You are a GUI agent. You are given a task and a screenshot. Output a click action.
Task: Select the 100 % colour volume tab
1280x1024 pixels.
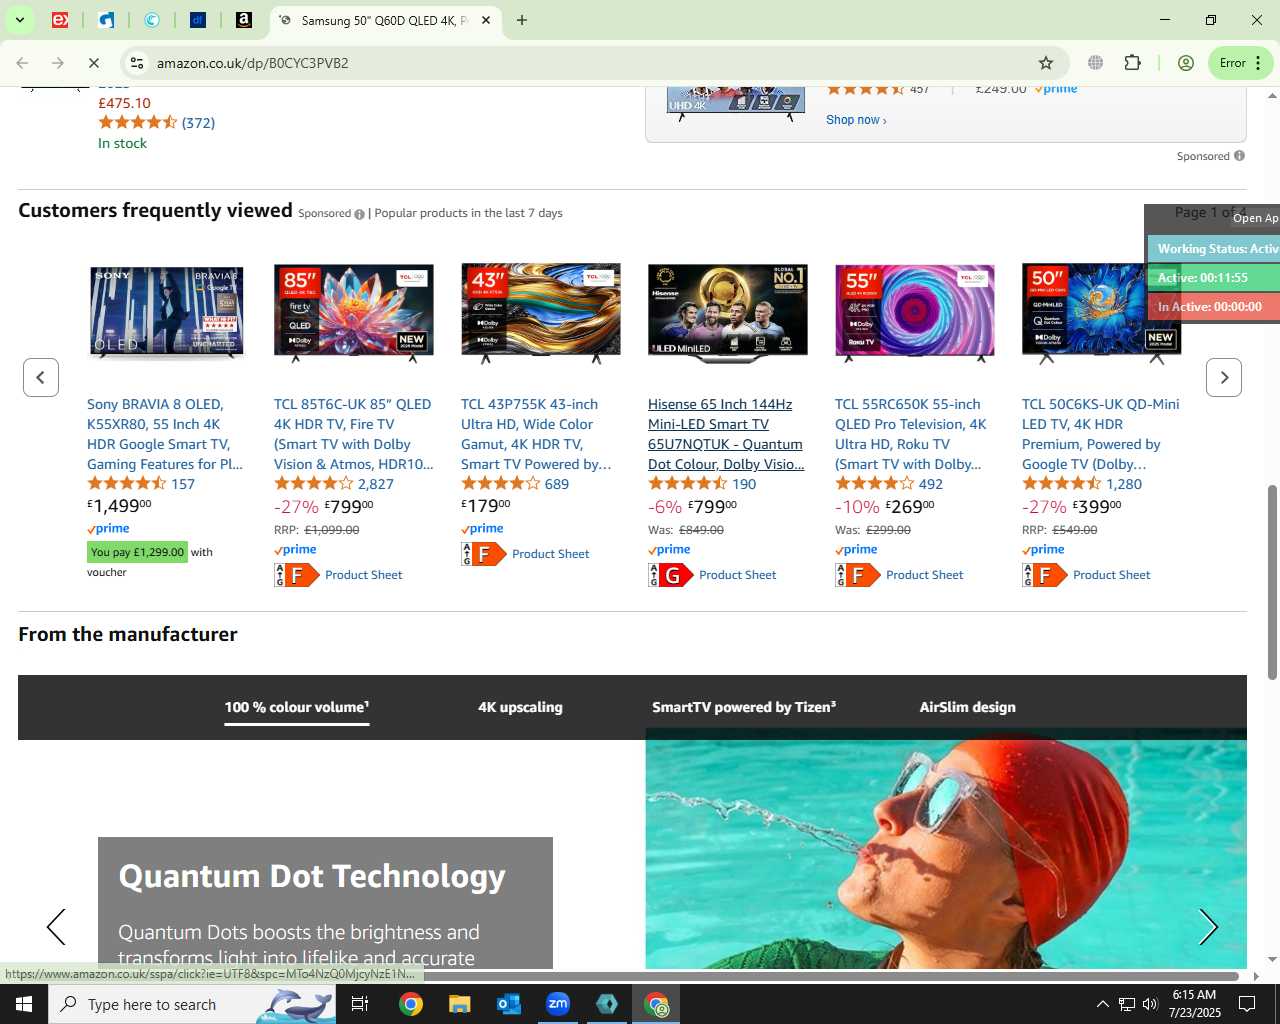pos(297,707)
